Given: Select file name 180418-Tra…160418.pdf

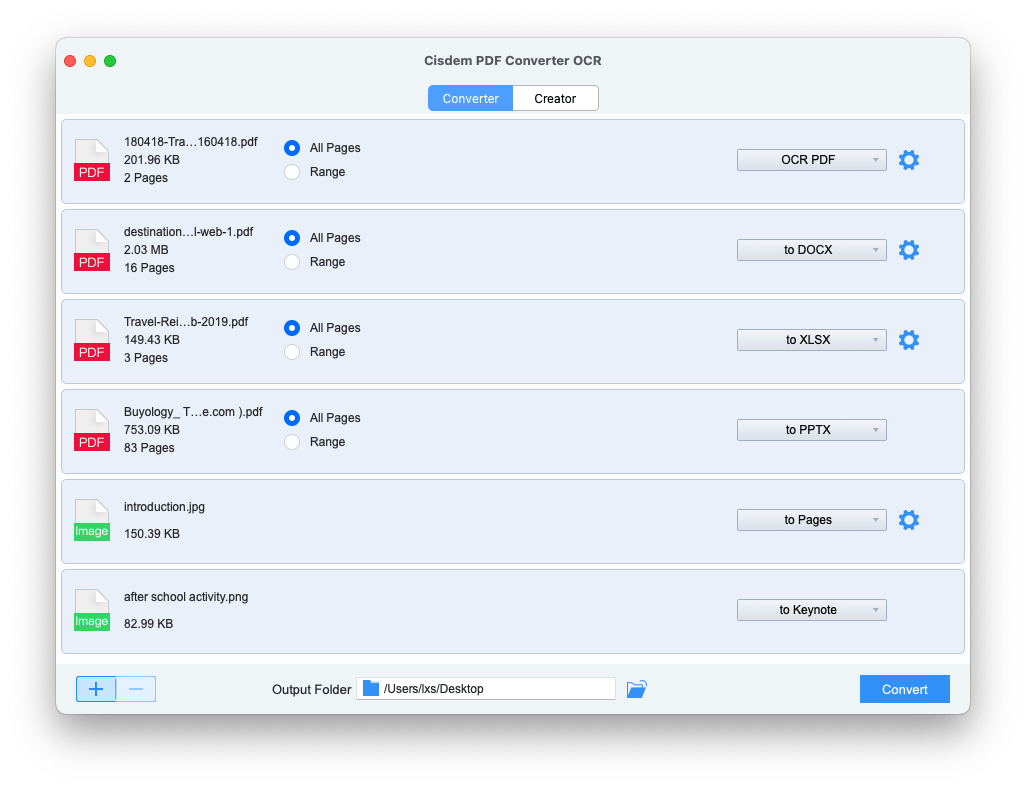Looking at the screenshot, I should (190, 142).
